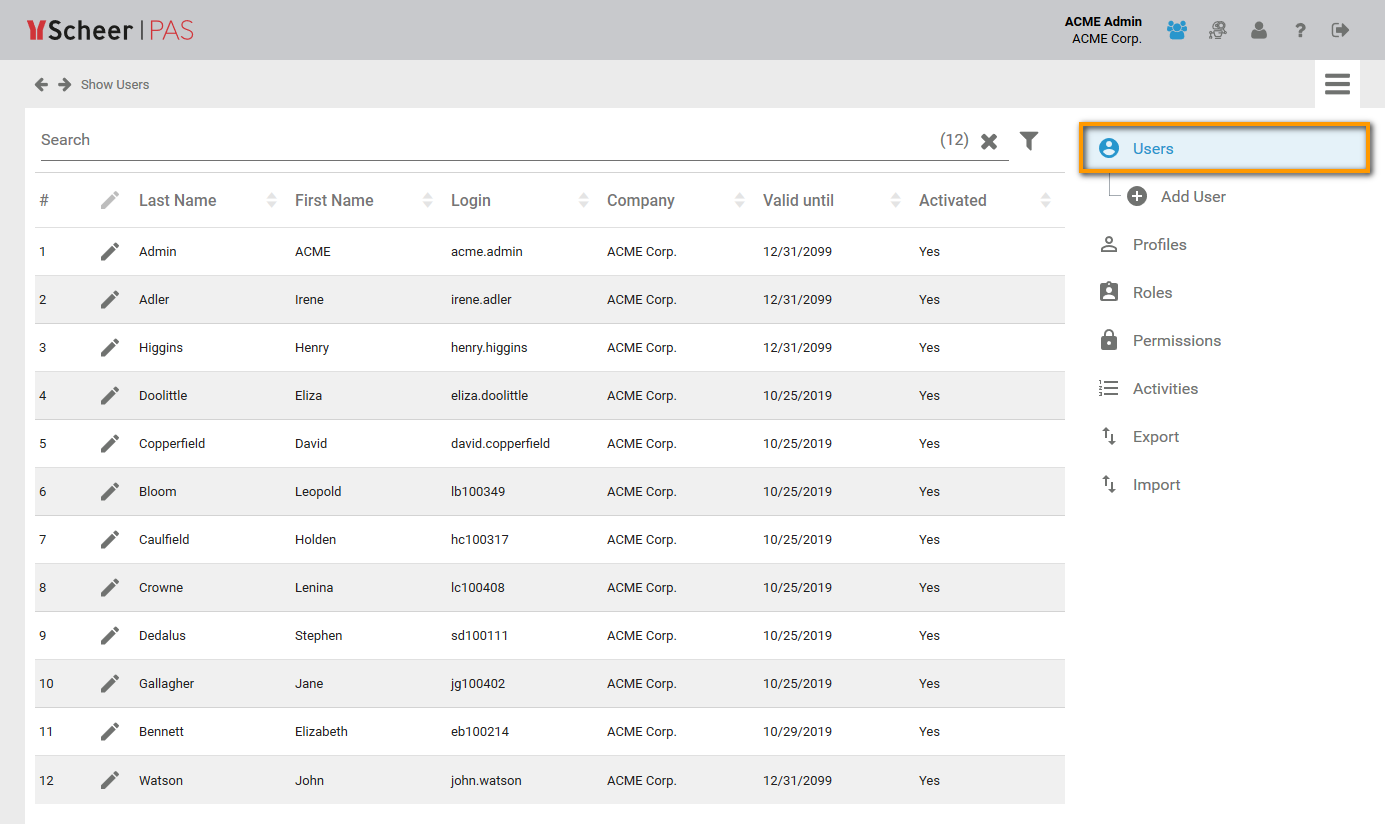This screenshot has height=824, width=1385.
Task: Click the logout icon in header
Action: coord(1340,31)
